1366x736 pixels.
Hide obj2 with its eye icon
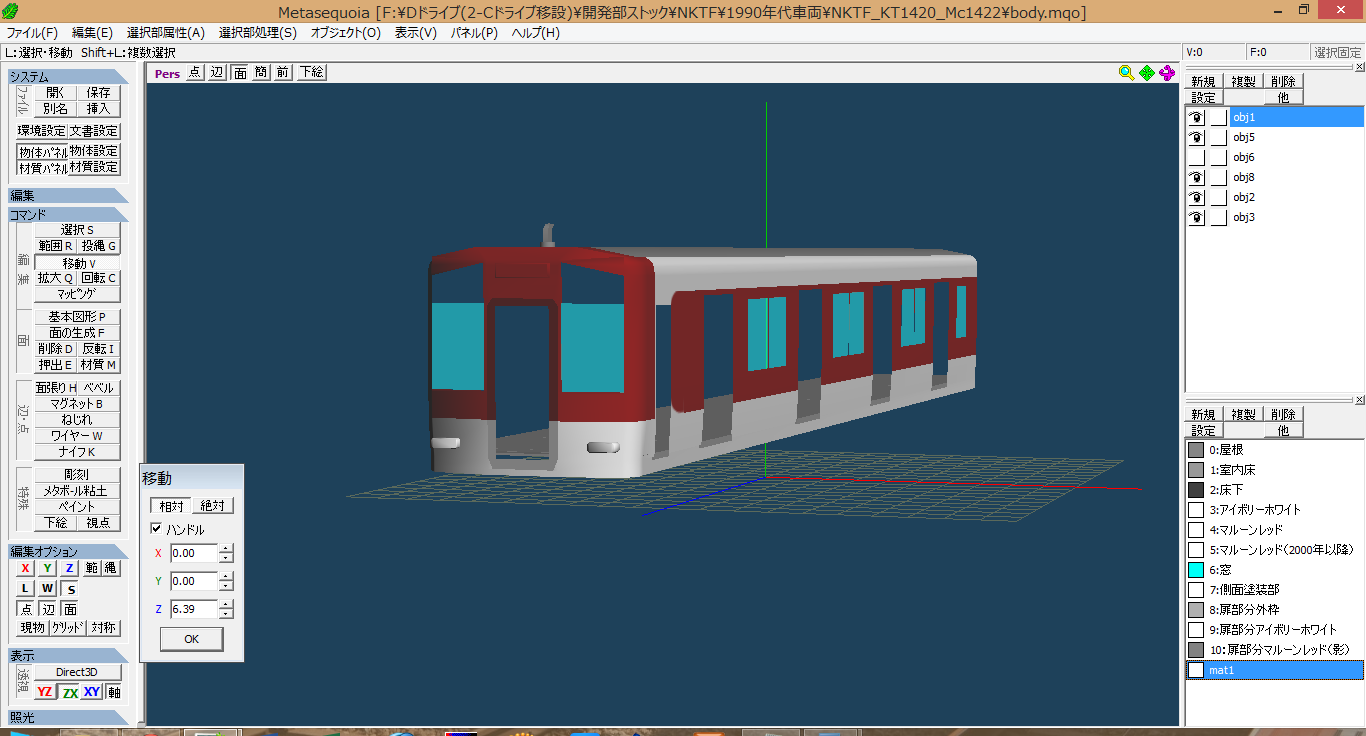click(x=1196, y=197)
